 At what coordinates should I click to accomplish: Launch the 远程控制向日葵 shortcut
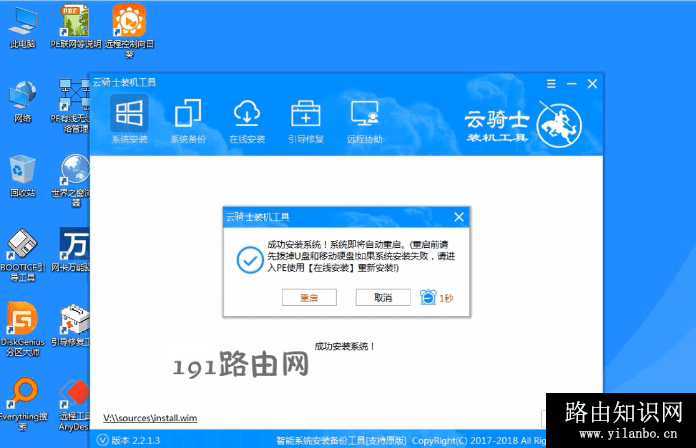[x=129, y=31]
